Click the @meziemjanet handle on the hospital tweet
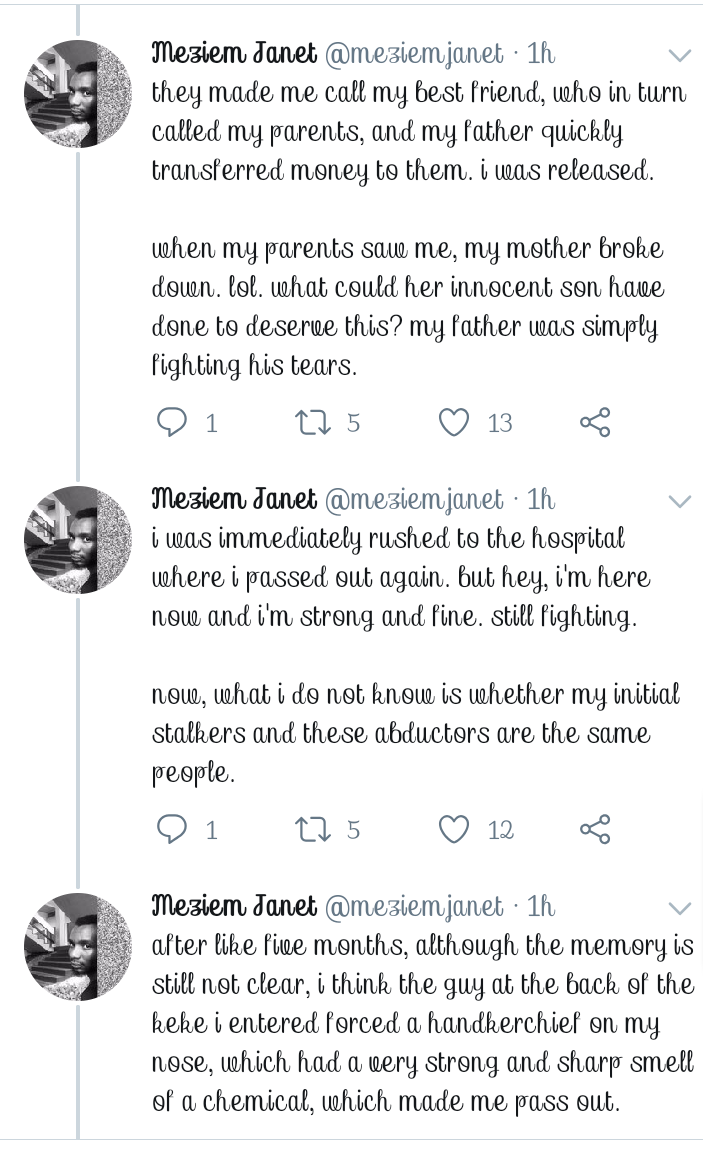This screenshot has width=703, height=1152. click(x=414, y=500)
